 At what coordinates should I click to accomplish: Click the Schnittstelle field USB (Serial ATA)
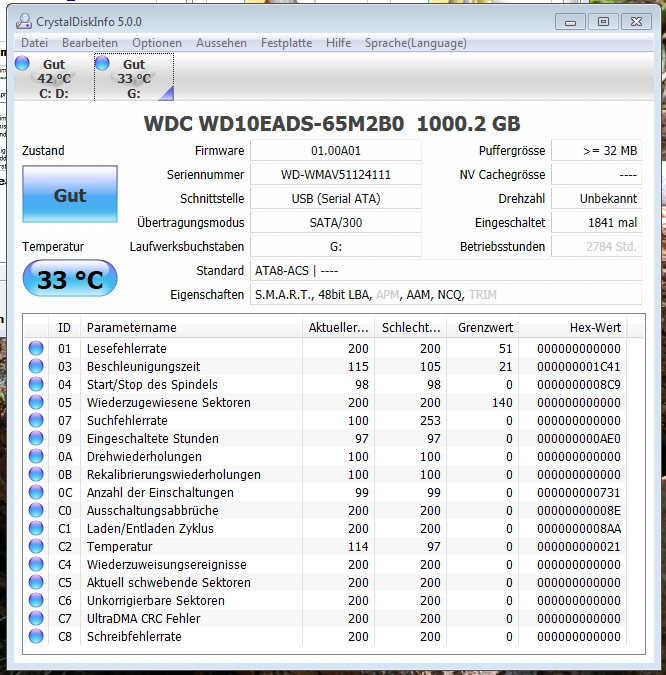(336, 198)
